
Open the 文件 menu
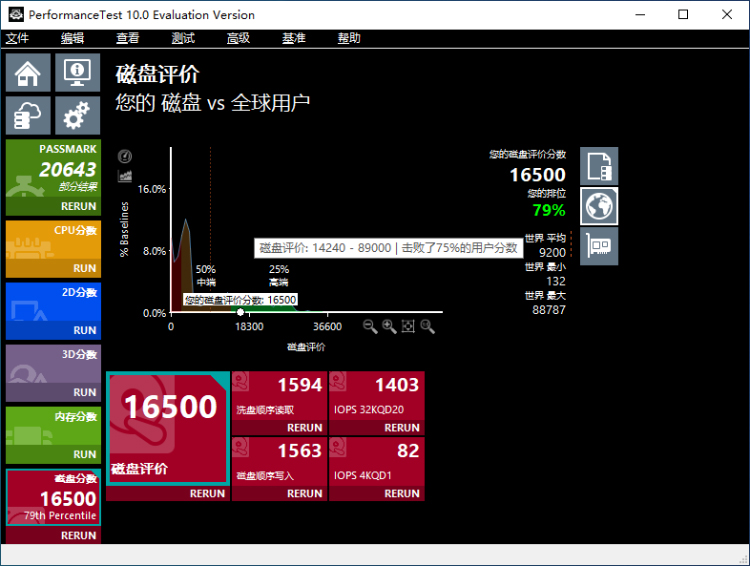tap(17, 38)
